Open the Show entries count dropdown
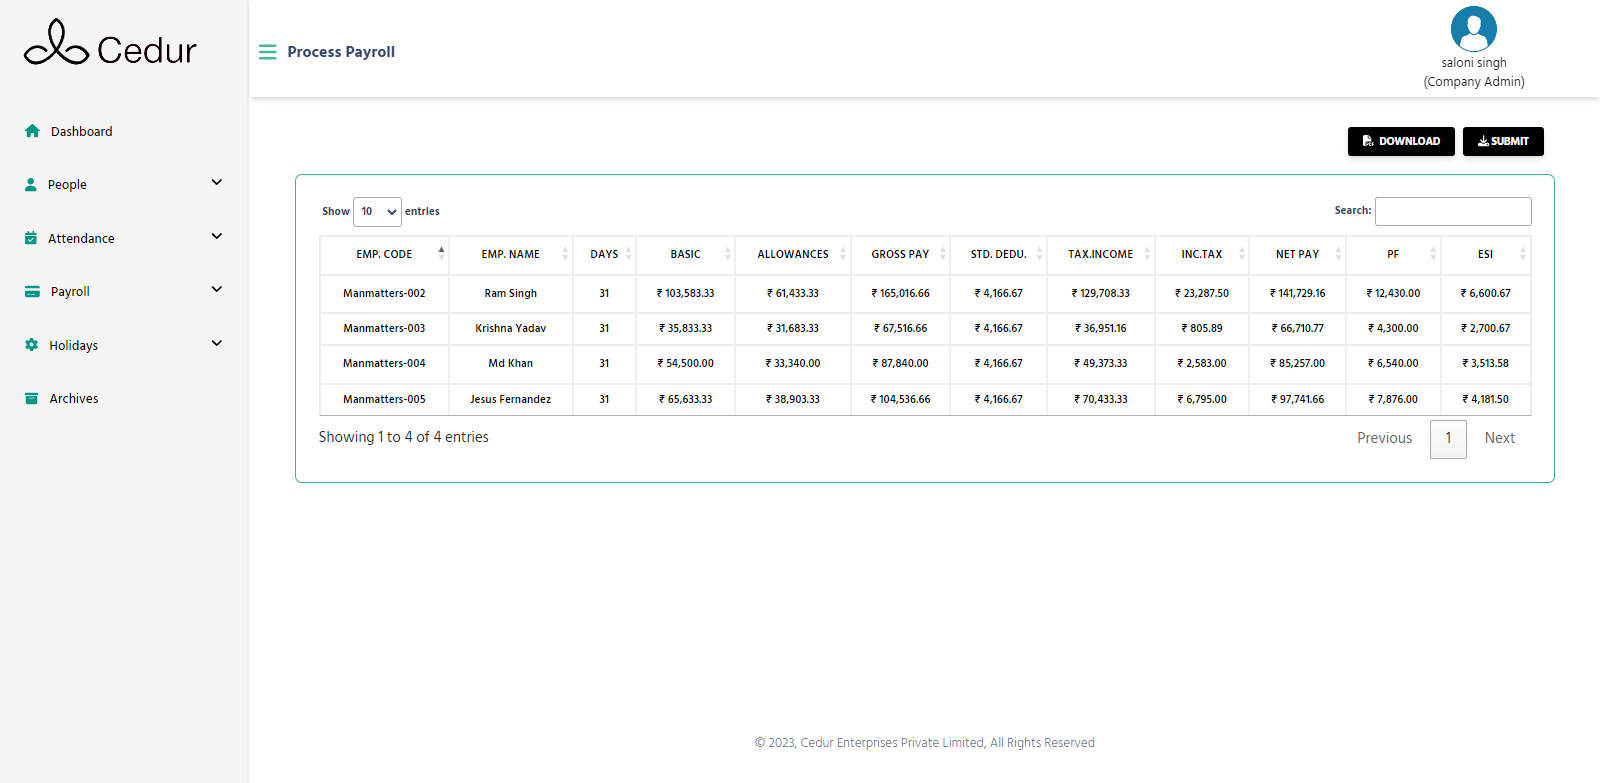Image resolution: width=1600 pixels, height=783 pixels. coord(377,212)
